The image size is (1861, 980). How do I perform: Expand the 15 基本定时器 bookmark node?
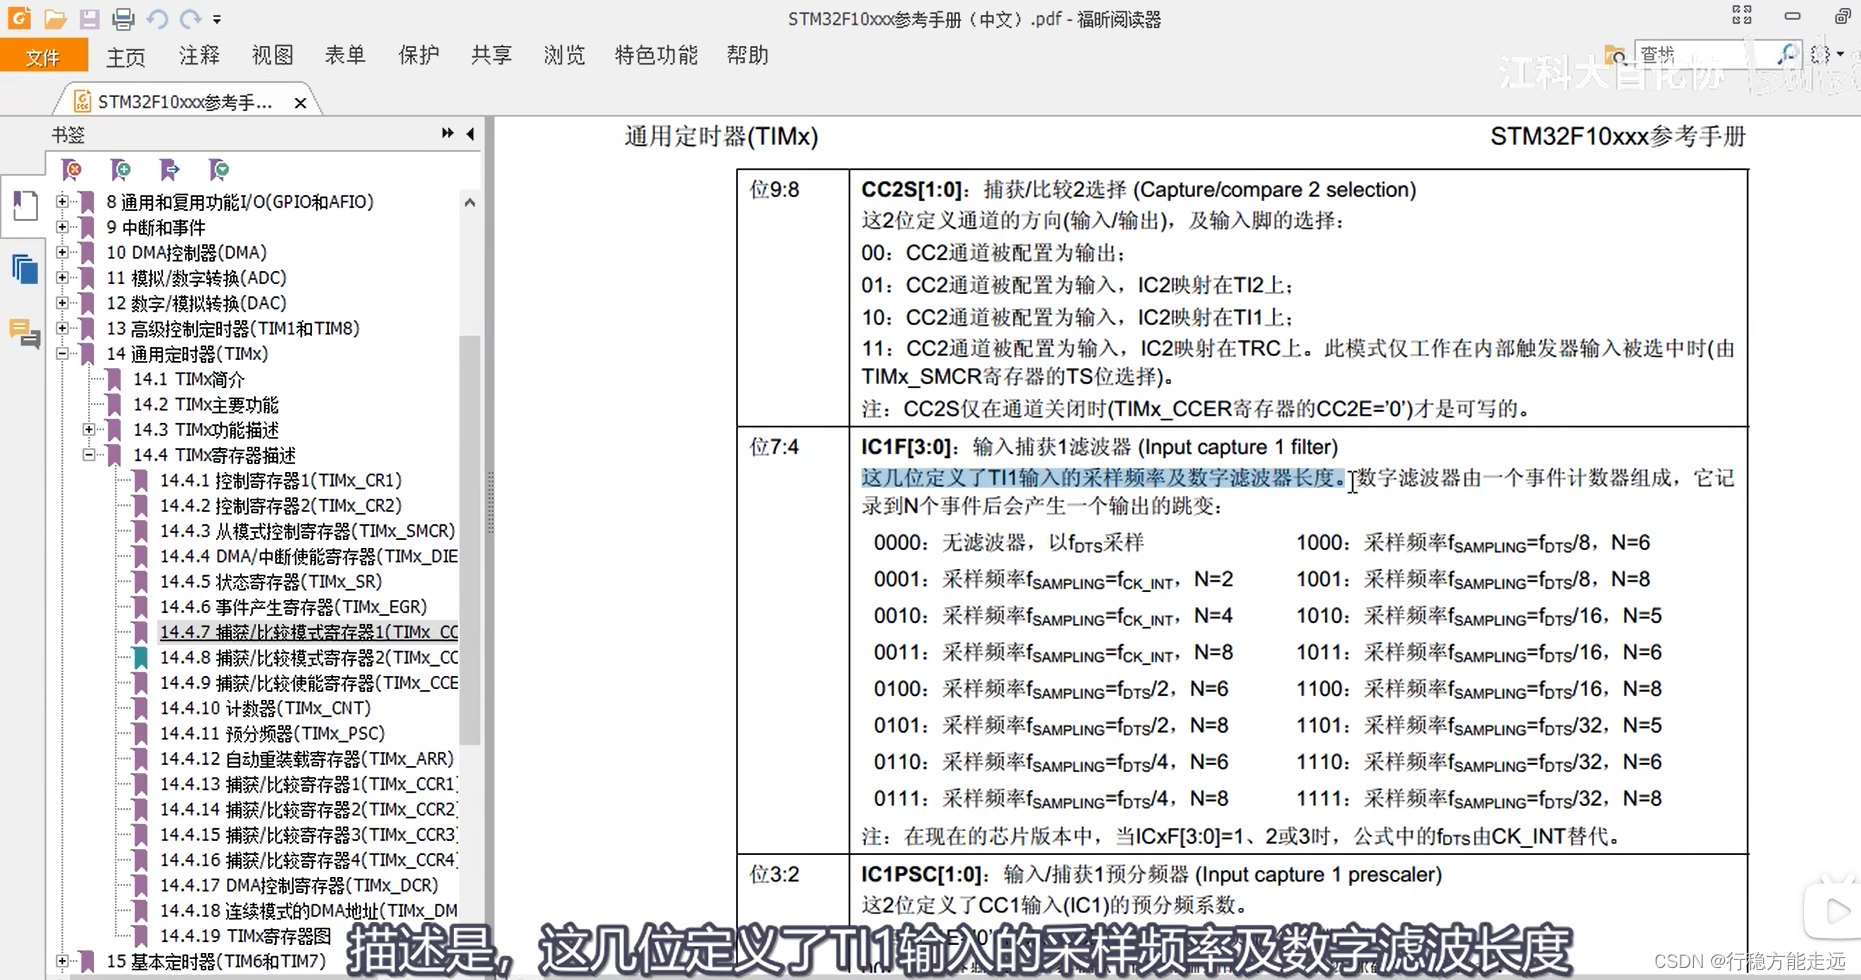point(63,961)
